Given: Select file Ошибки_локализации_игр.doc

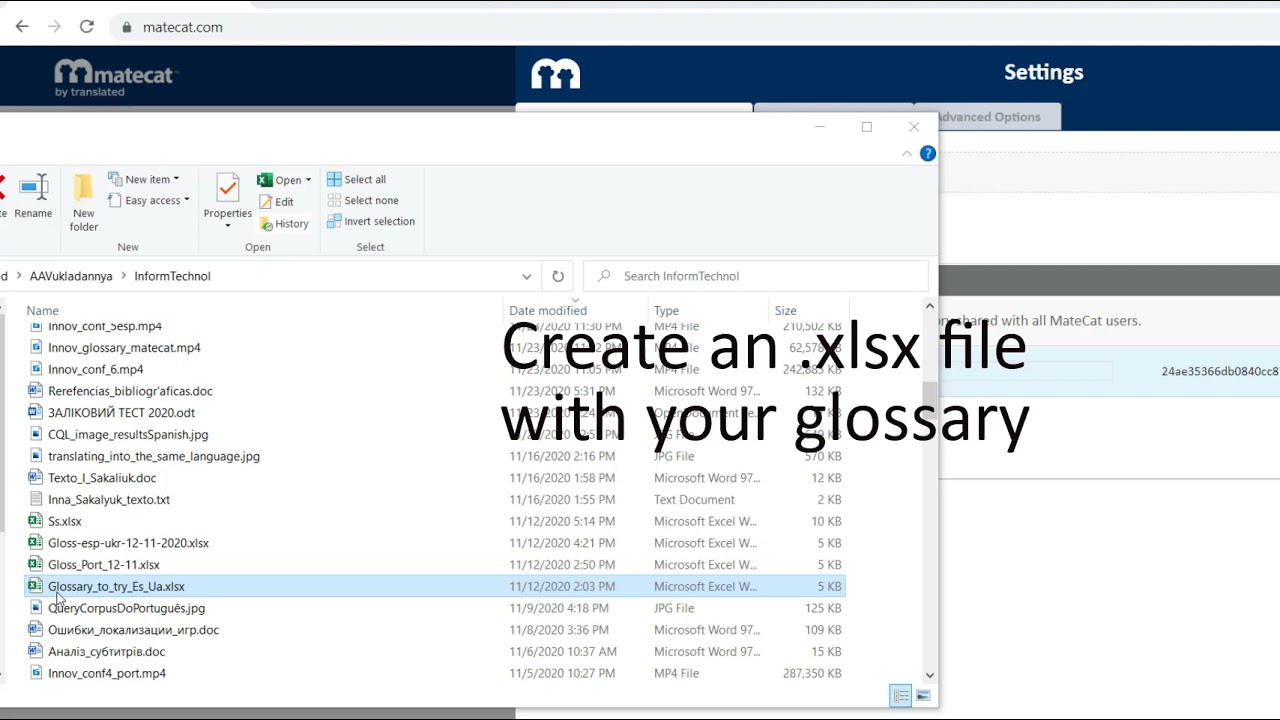Looking at the screenshot, I should [133, 630].
